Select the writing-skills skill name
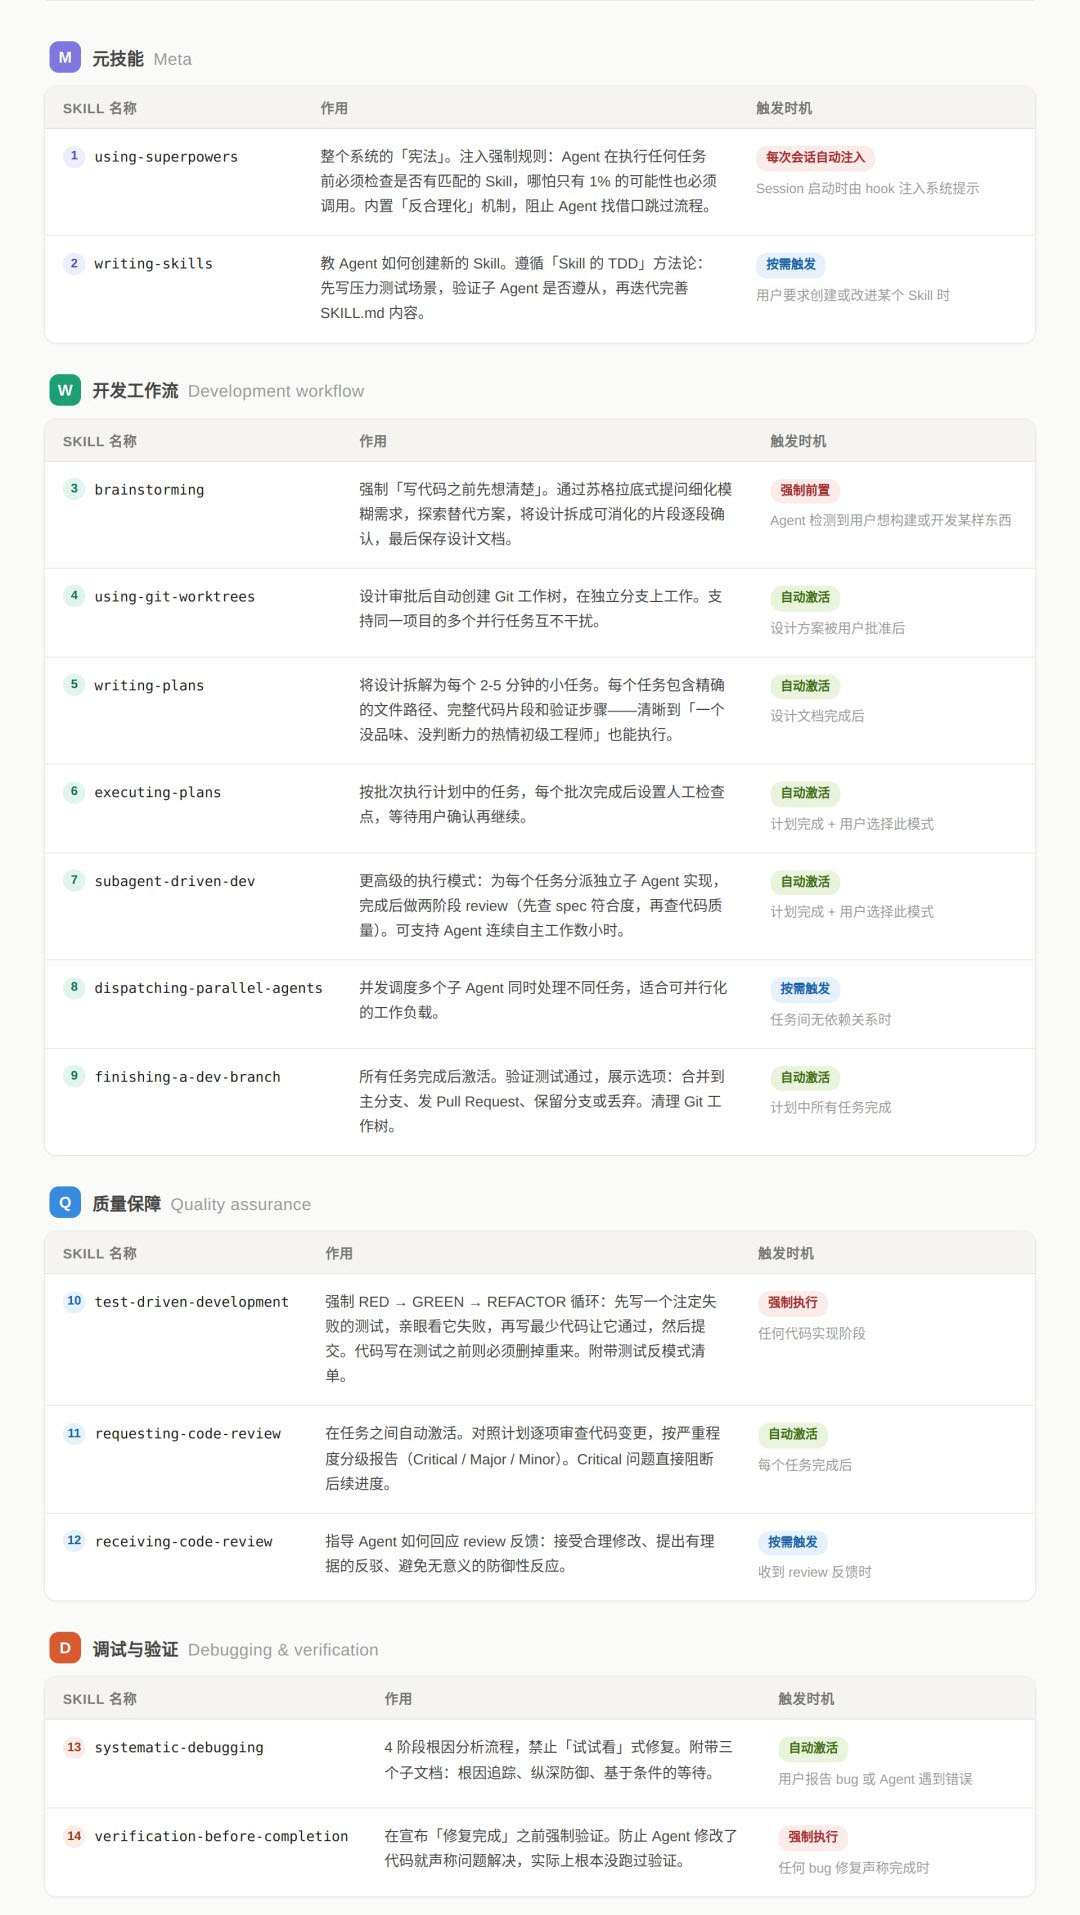 click(153, 264)
